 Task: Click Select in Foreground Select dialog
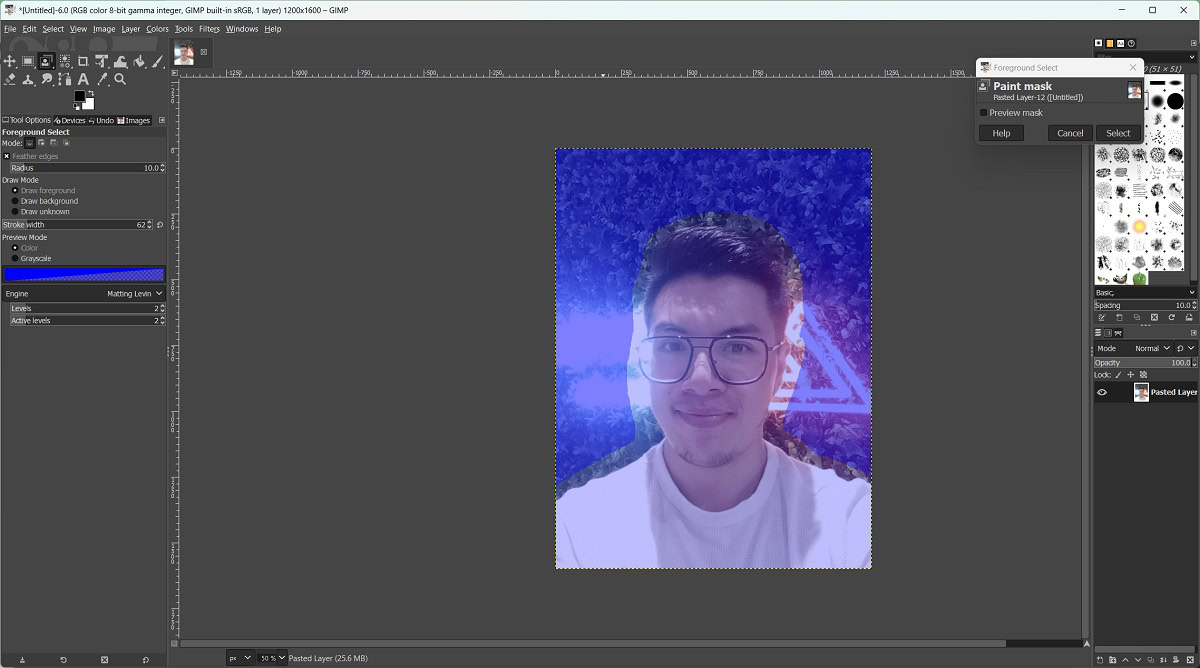coord(1118,133)
